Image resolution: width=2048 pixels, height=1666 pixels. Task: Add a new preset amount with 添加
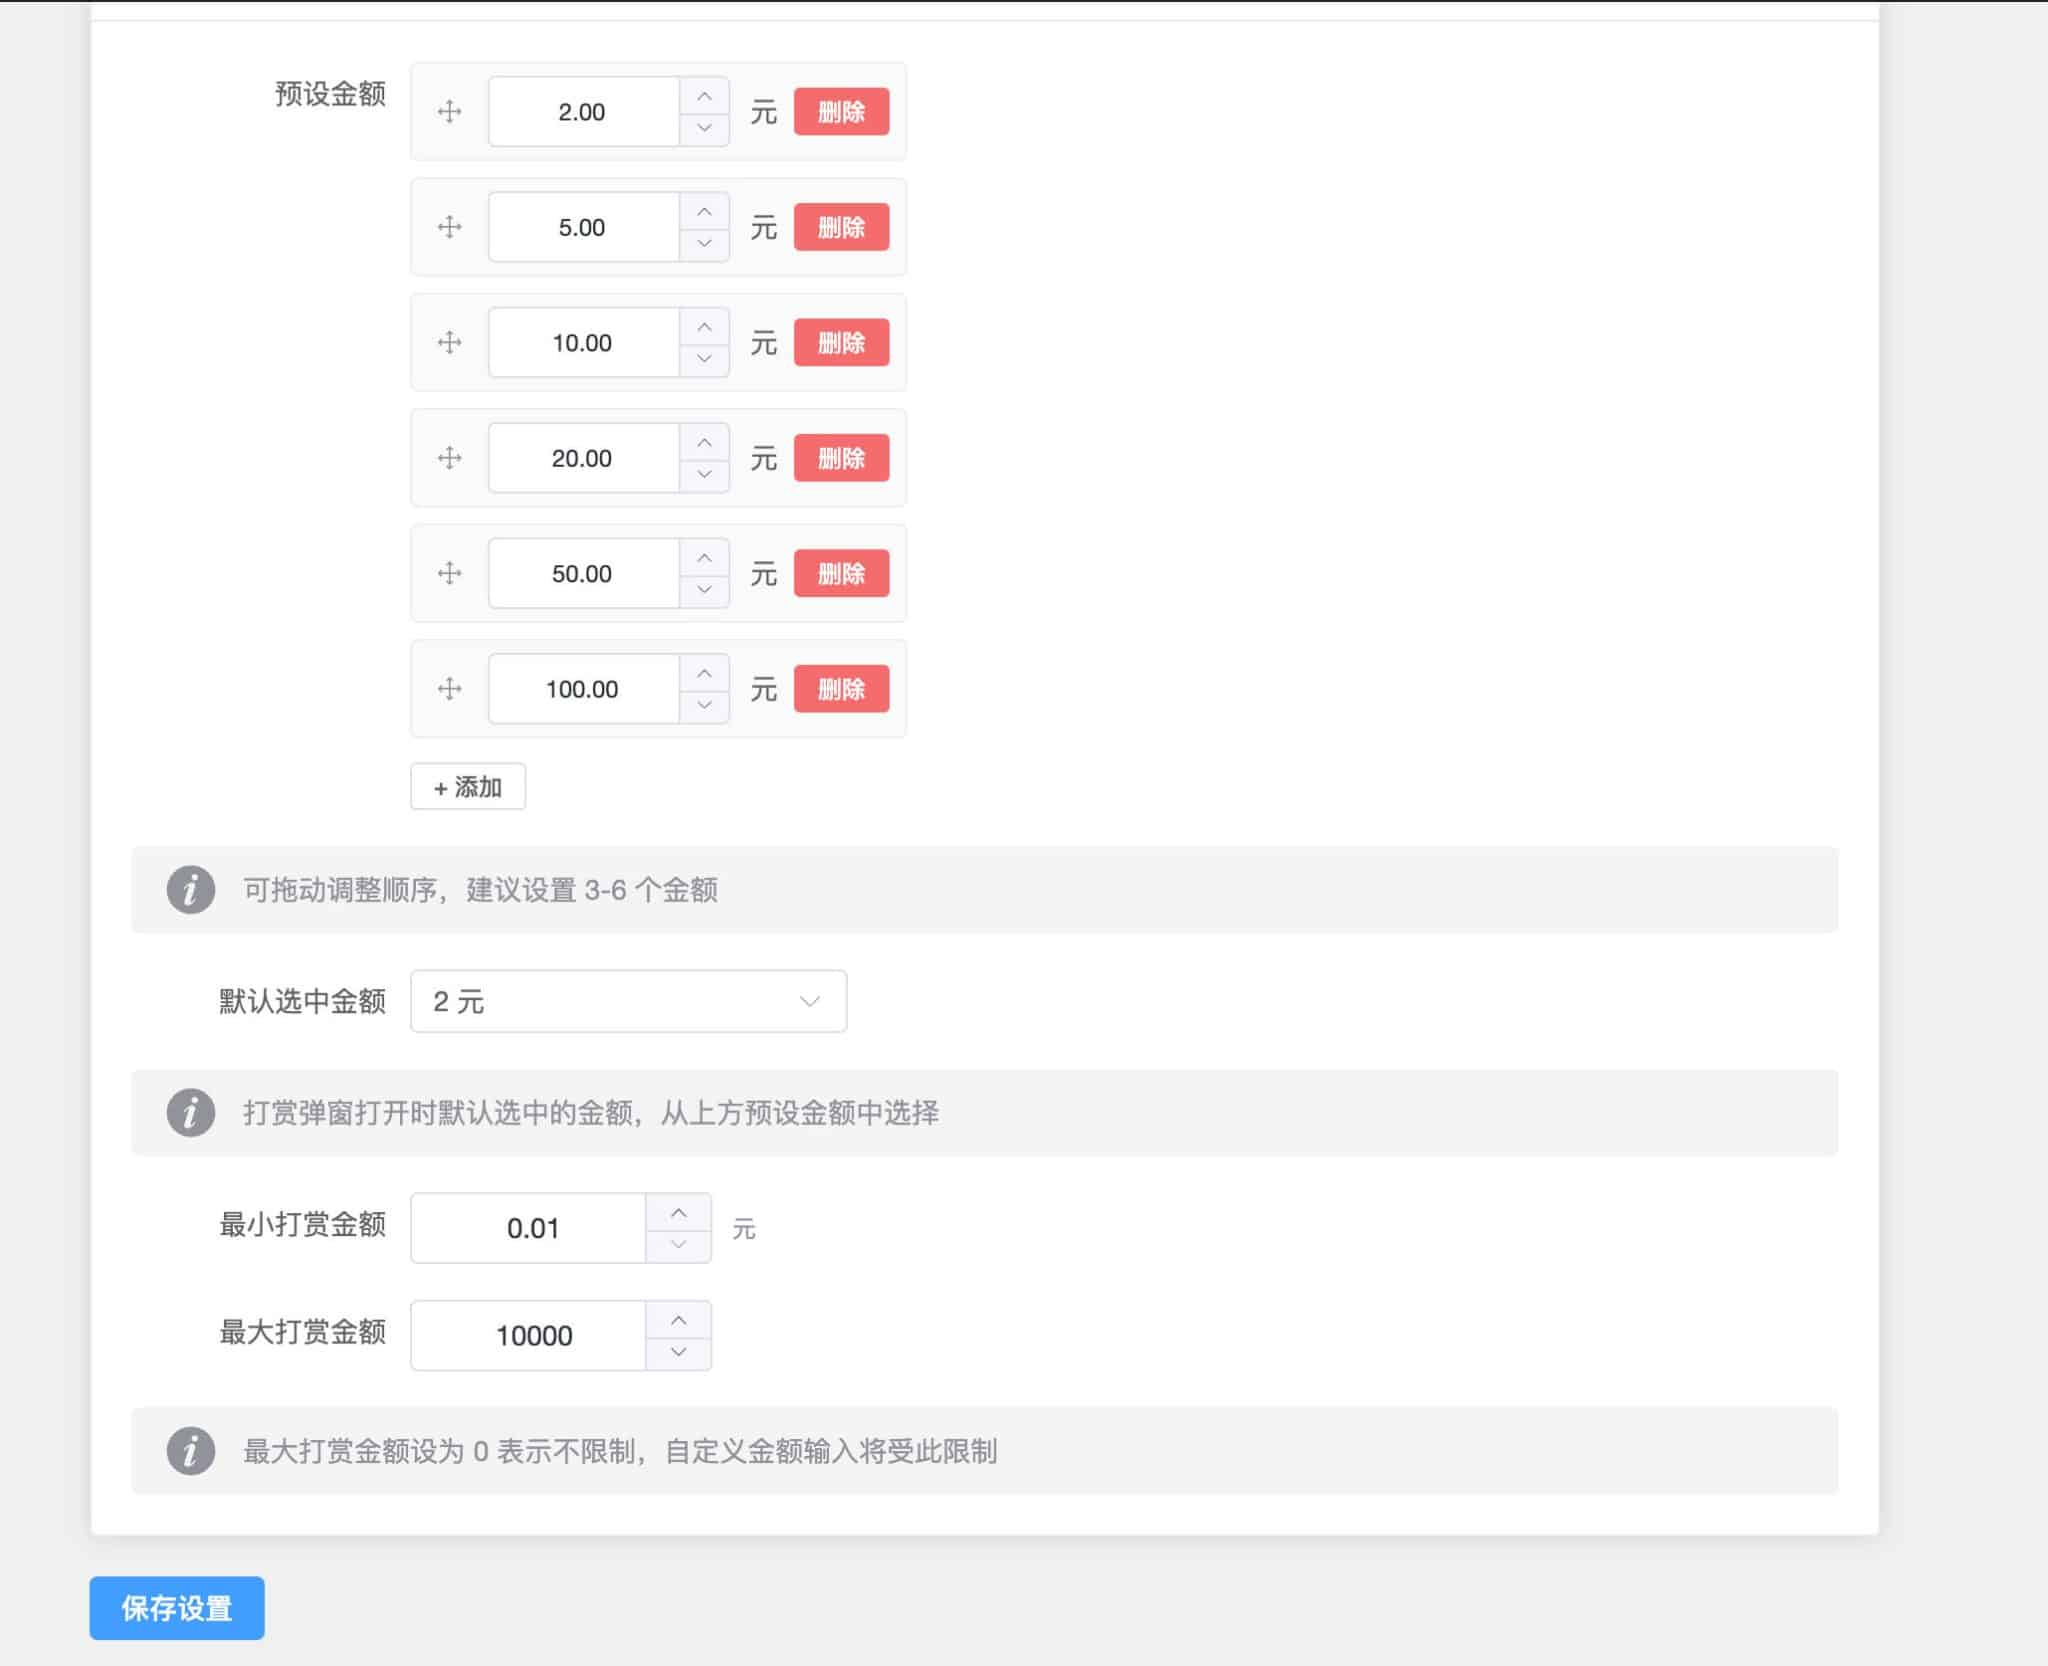pyautogui.click(x=468, y=786)
